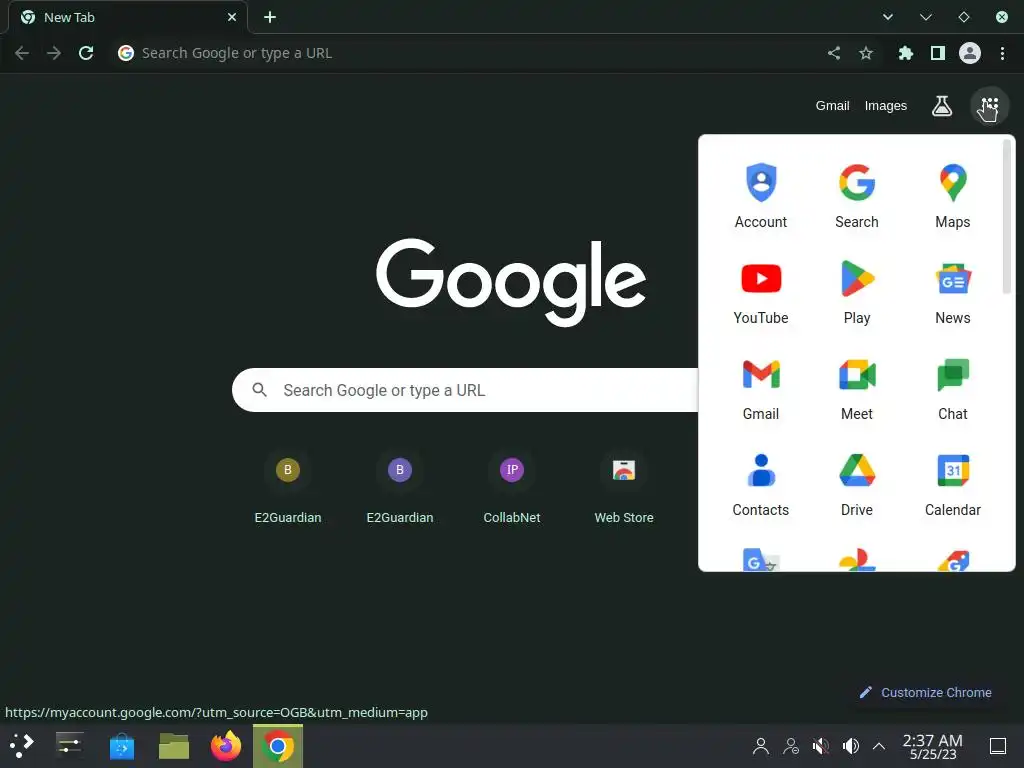Launch Firefox from taskbar

[x=226, y=746]
